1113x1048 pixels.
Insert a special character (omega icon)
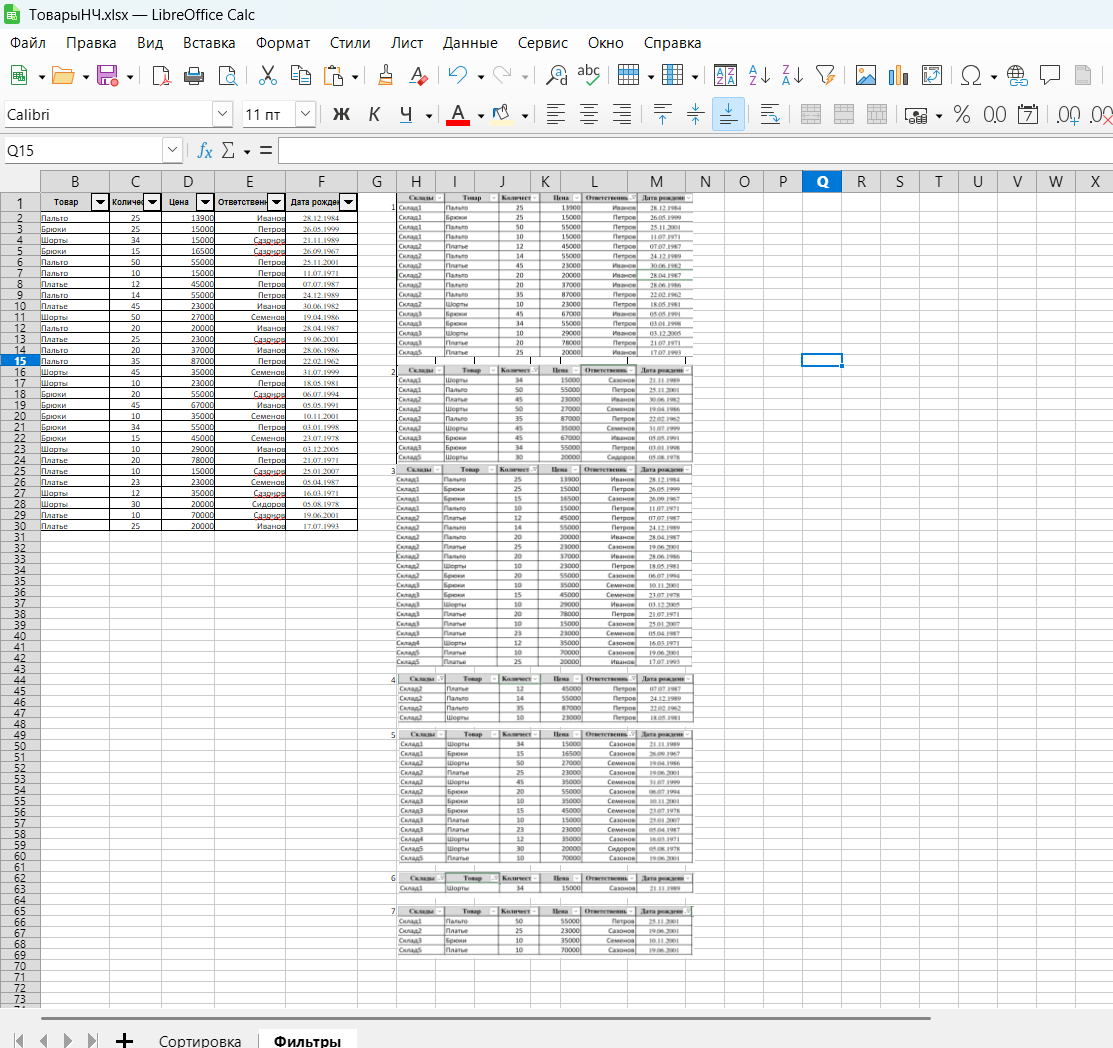pos(970,75)
